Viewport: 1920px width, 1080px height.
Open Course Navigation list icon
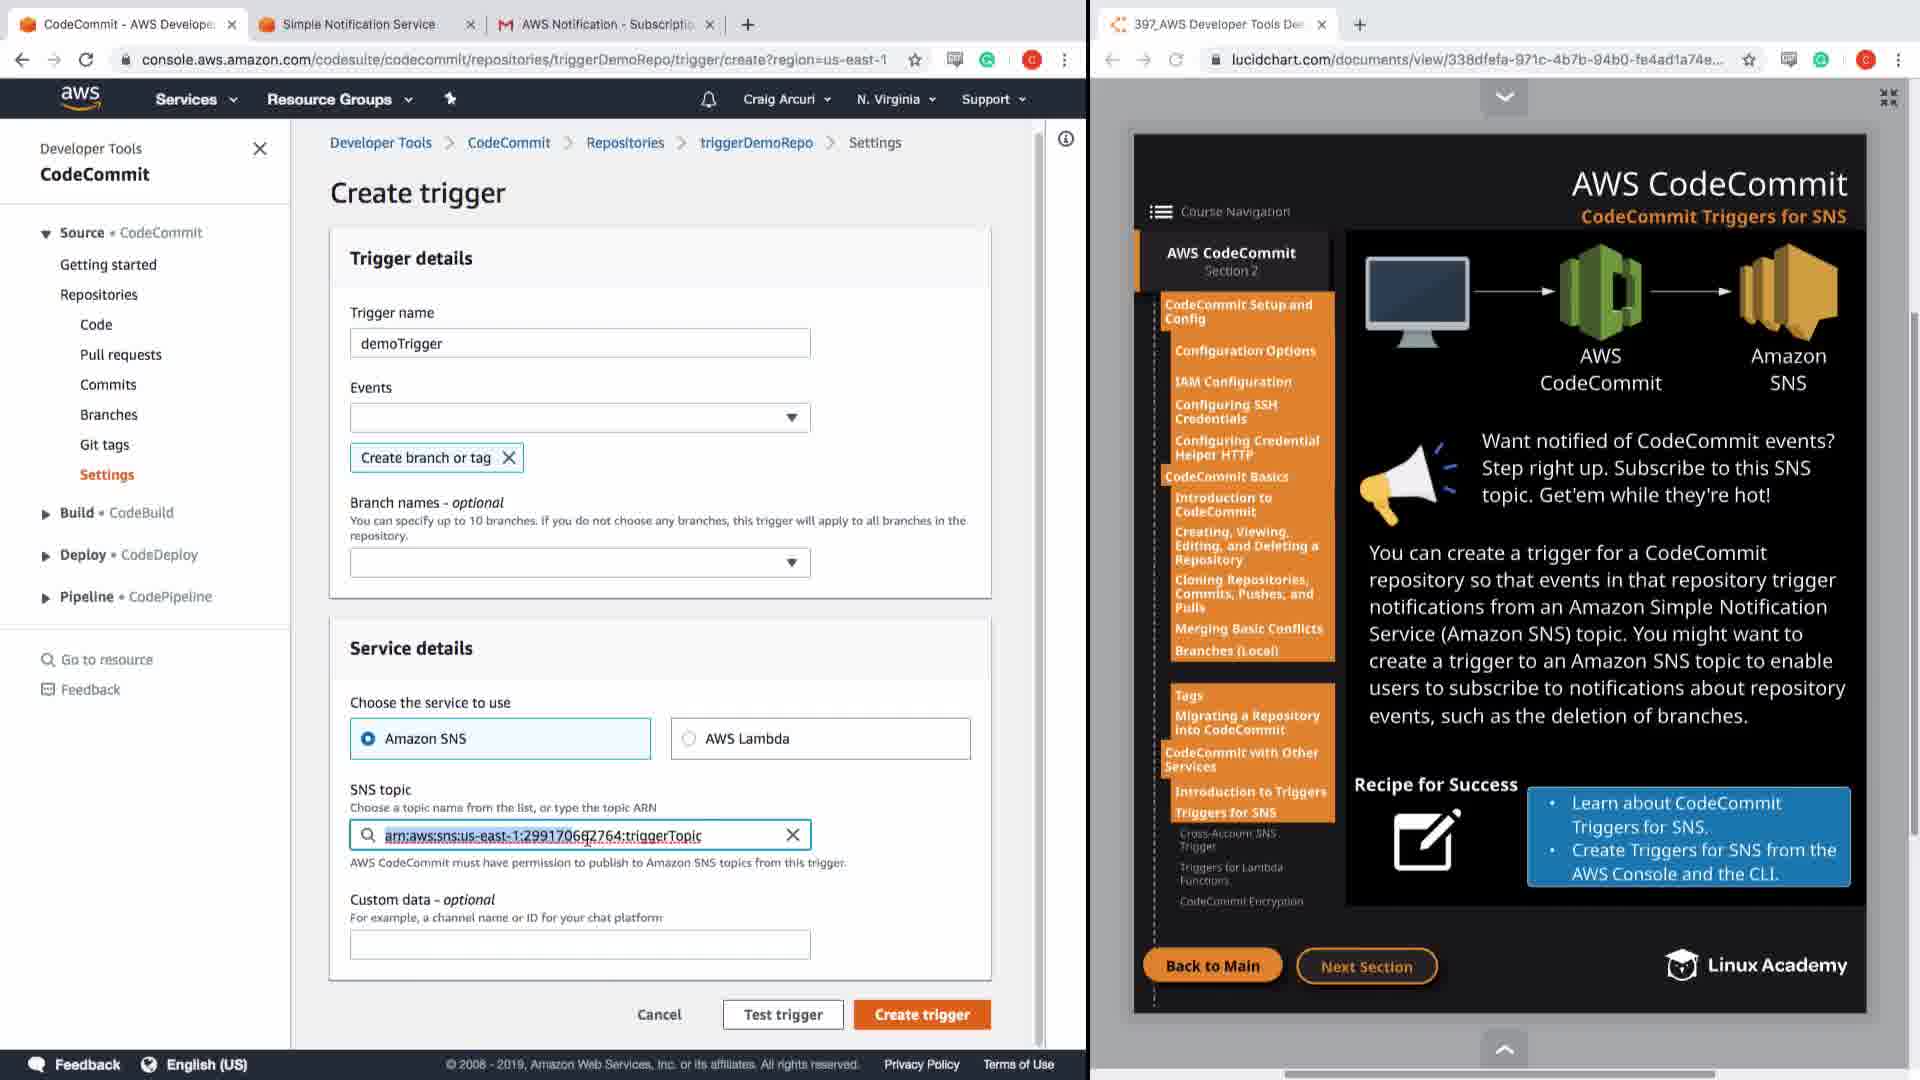click(x=1160, y=212)
